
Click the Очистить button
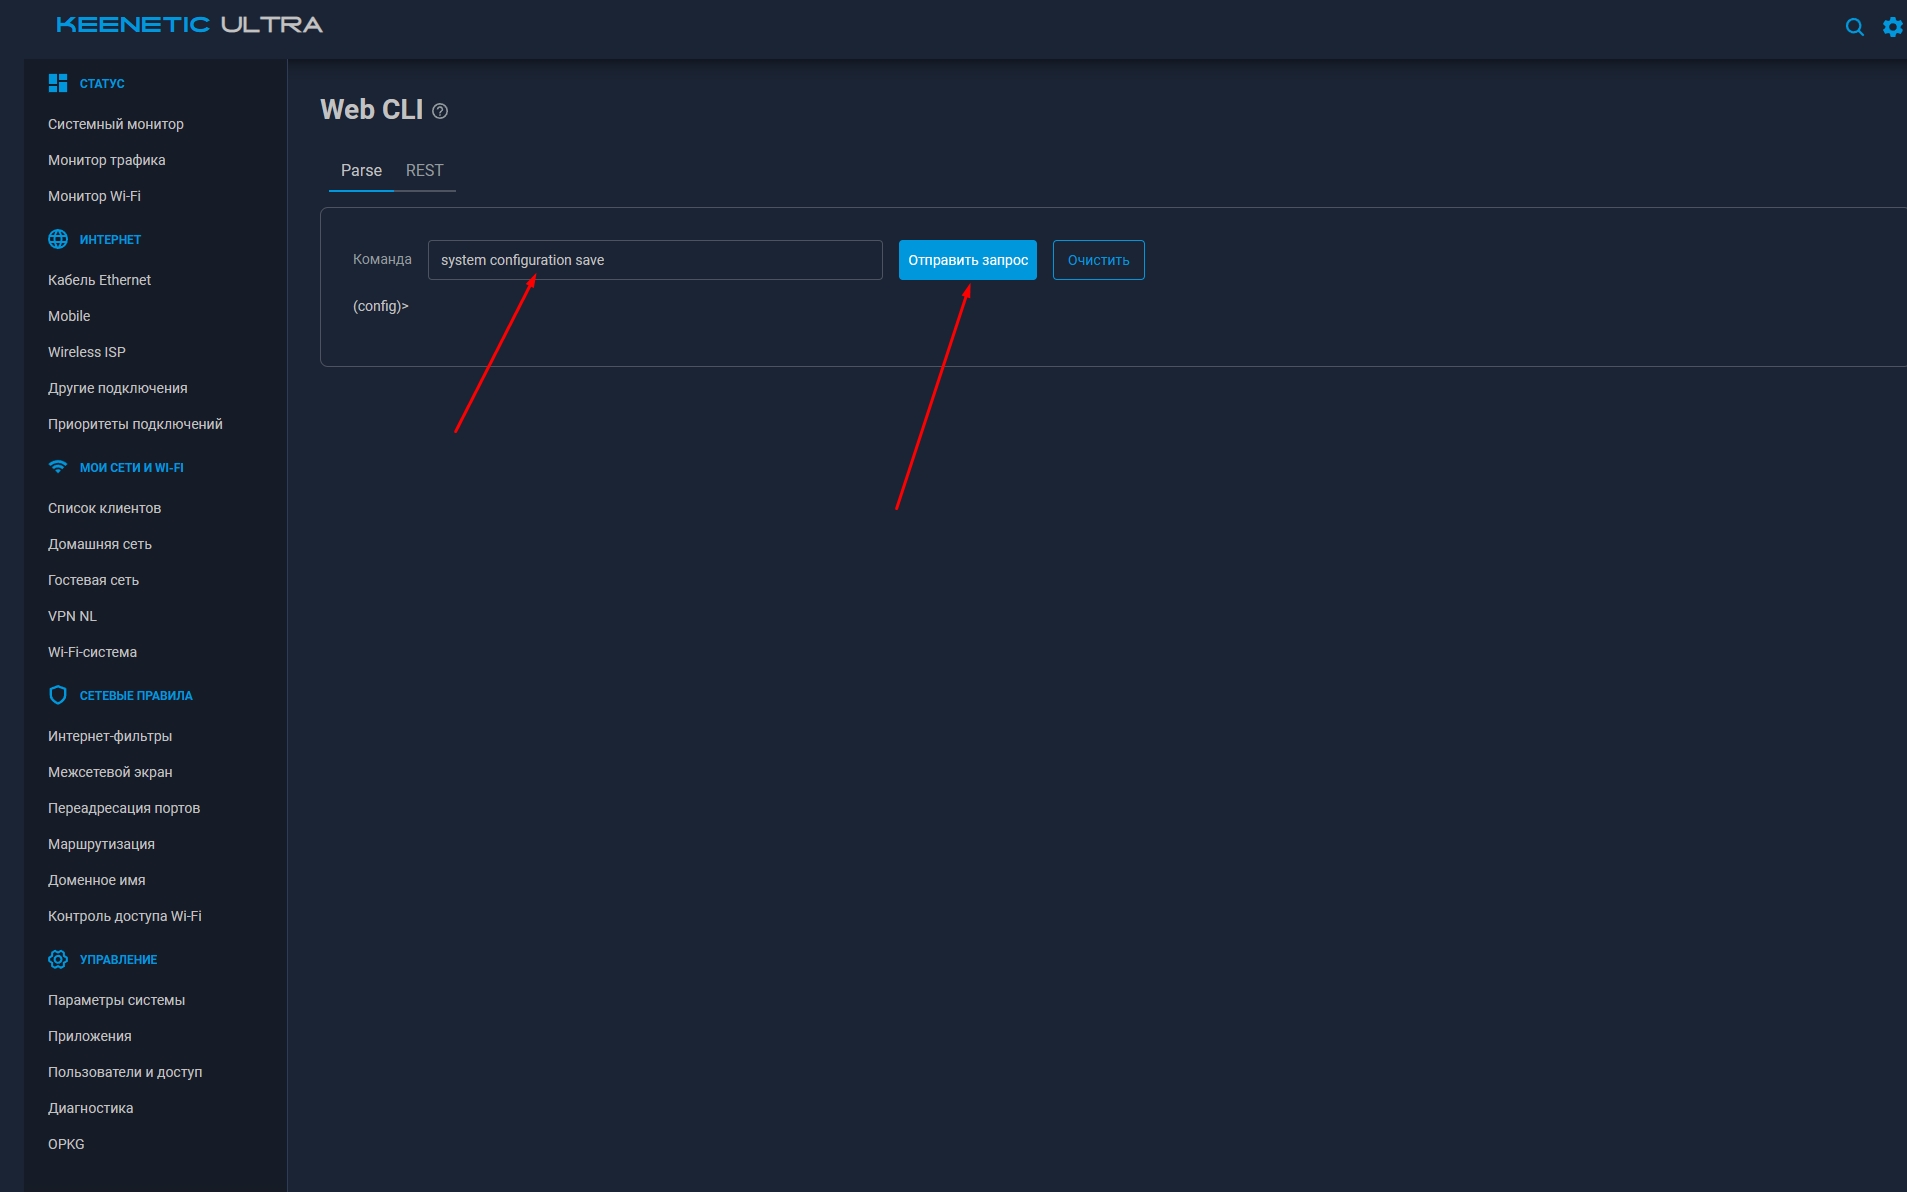(x=1098, y=260)
